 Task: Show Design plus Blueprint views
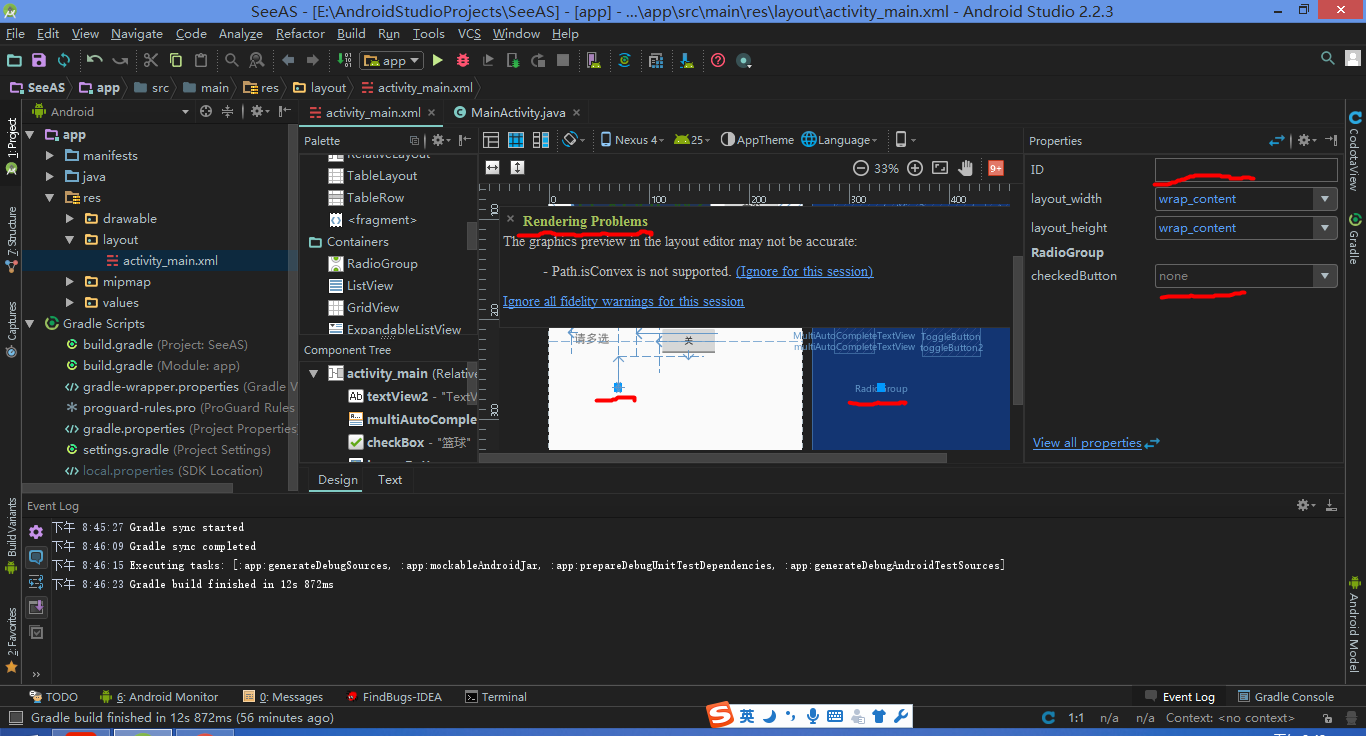pos(541,140)
